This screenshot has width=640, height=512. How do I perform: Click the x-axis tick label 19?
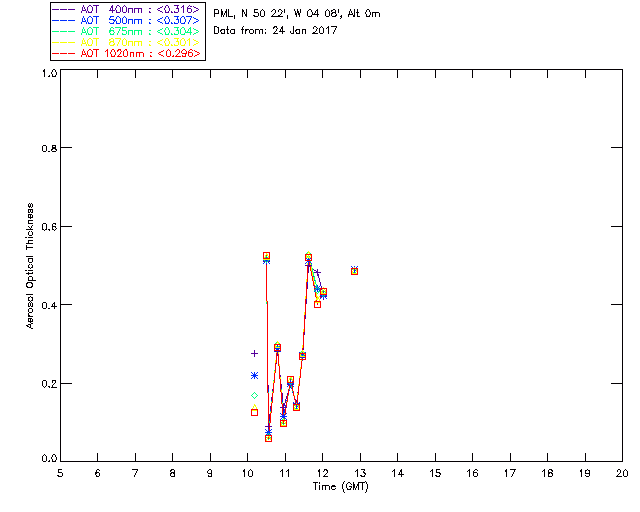[x=585, y=473]
